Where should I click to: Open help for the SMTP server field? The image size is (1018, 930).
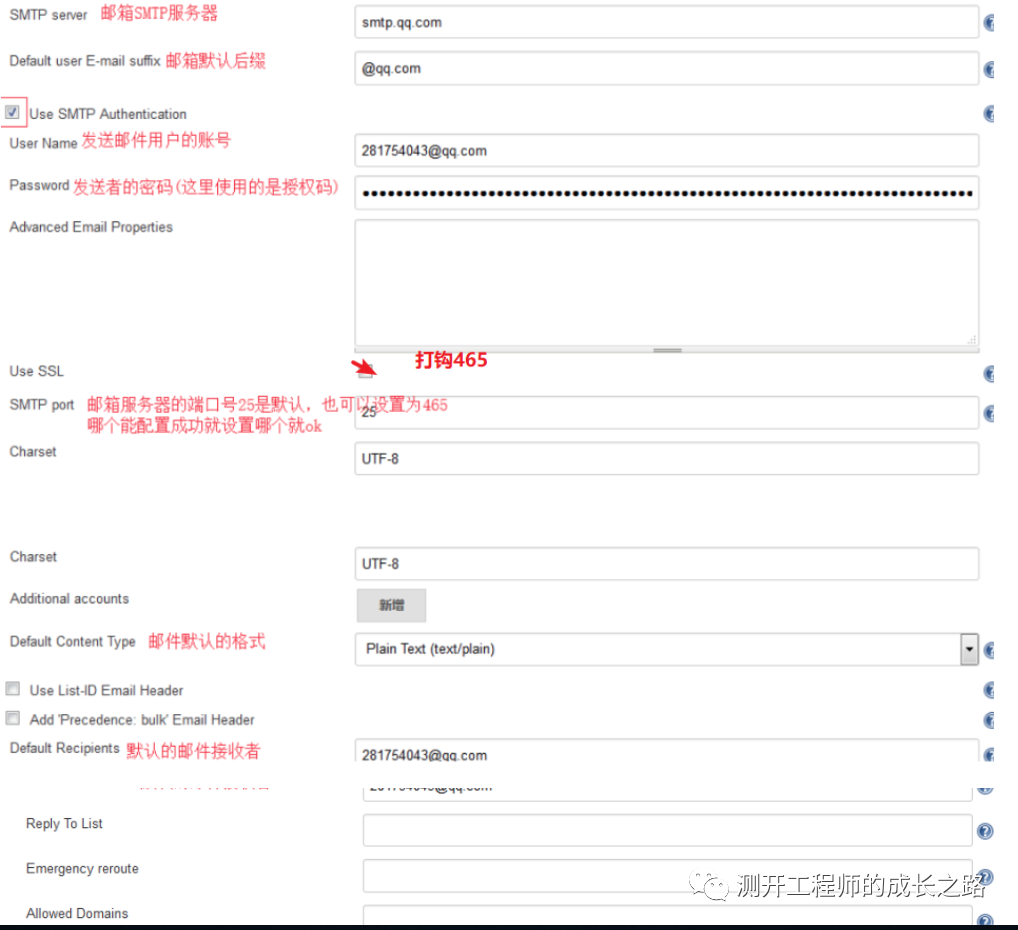(989, 23)
